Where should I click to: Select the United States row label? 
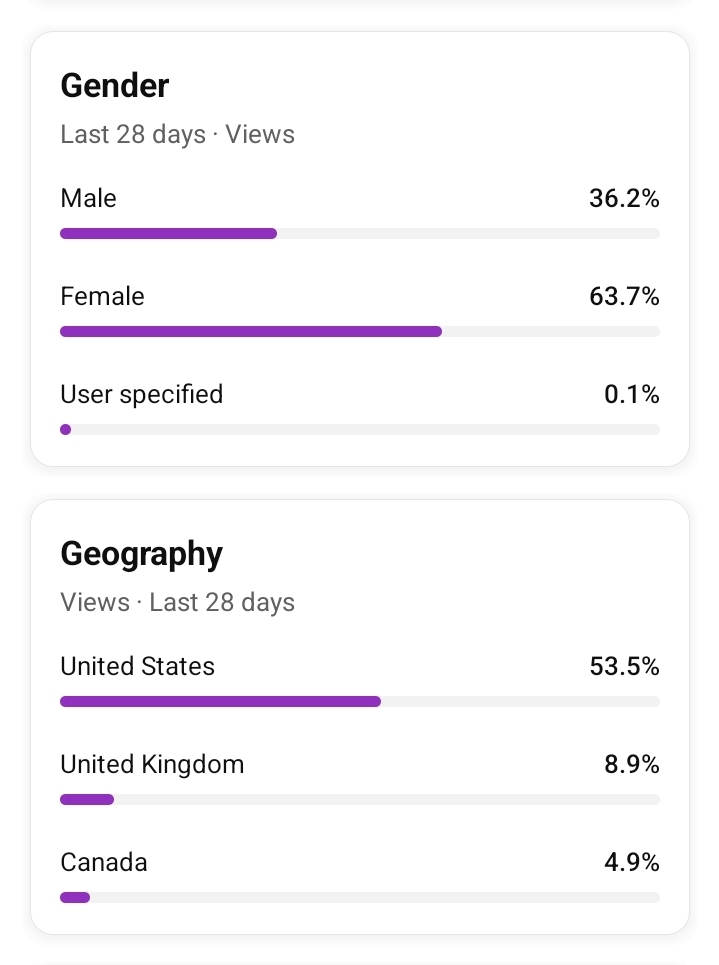pos(138,666)
